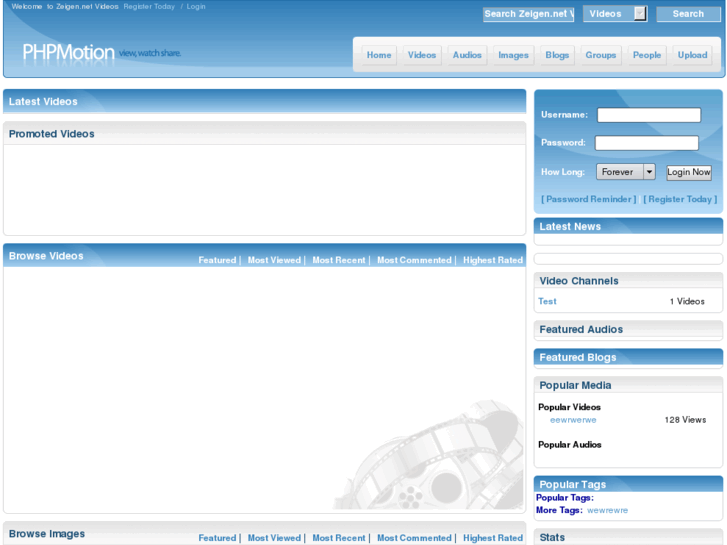
Task: Go to the Home nav tab
Action: pos(379,55)
